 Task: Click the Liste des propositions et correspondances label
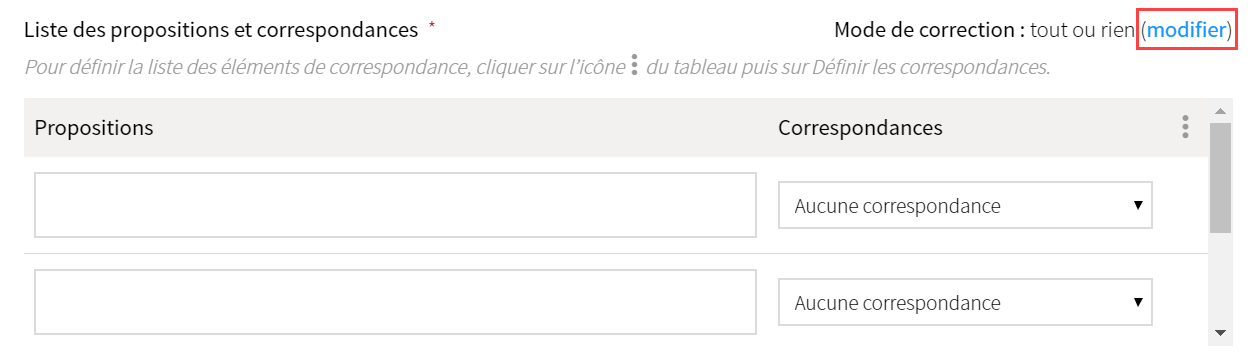220,30
